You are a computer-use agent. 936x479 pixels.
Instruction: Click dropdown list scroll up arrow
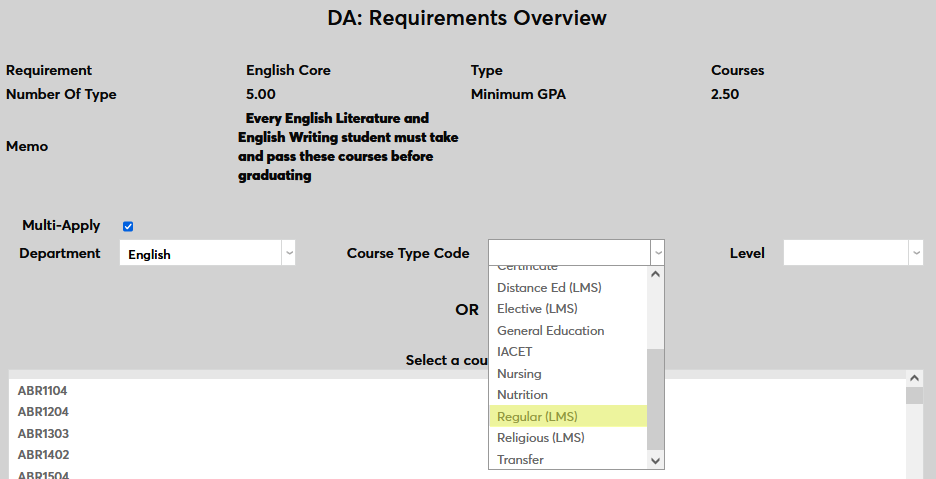[x=655, y=274]
